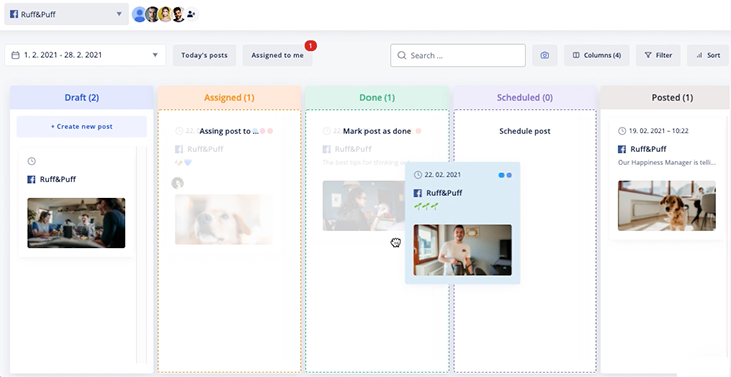731x377 pixels.
Task: Click 22. 02. 2021 date on dragged card
Action: pos(442,175)
